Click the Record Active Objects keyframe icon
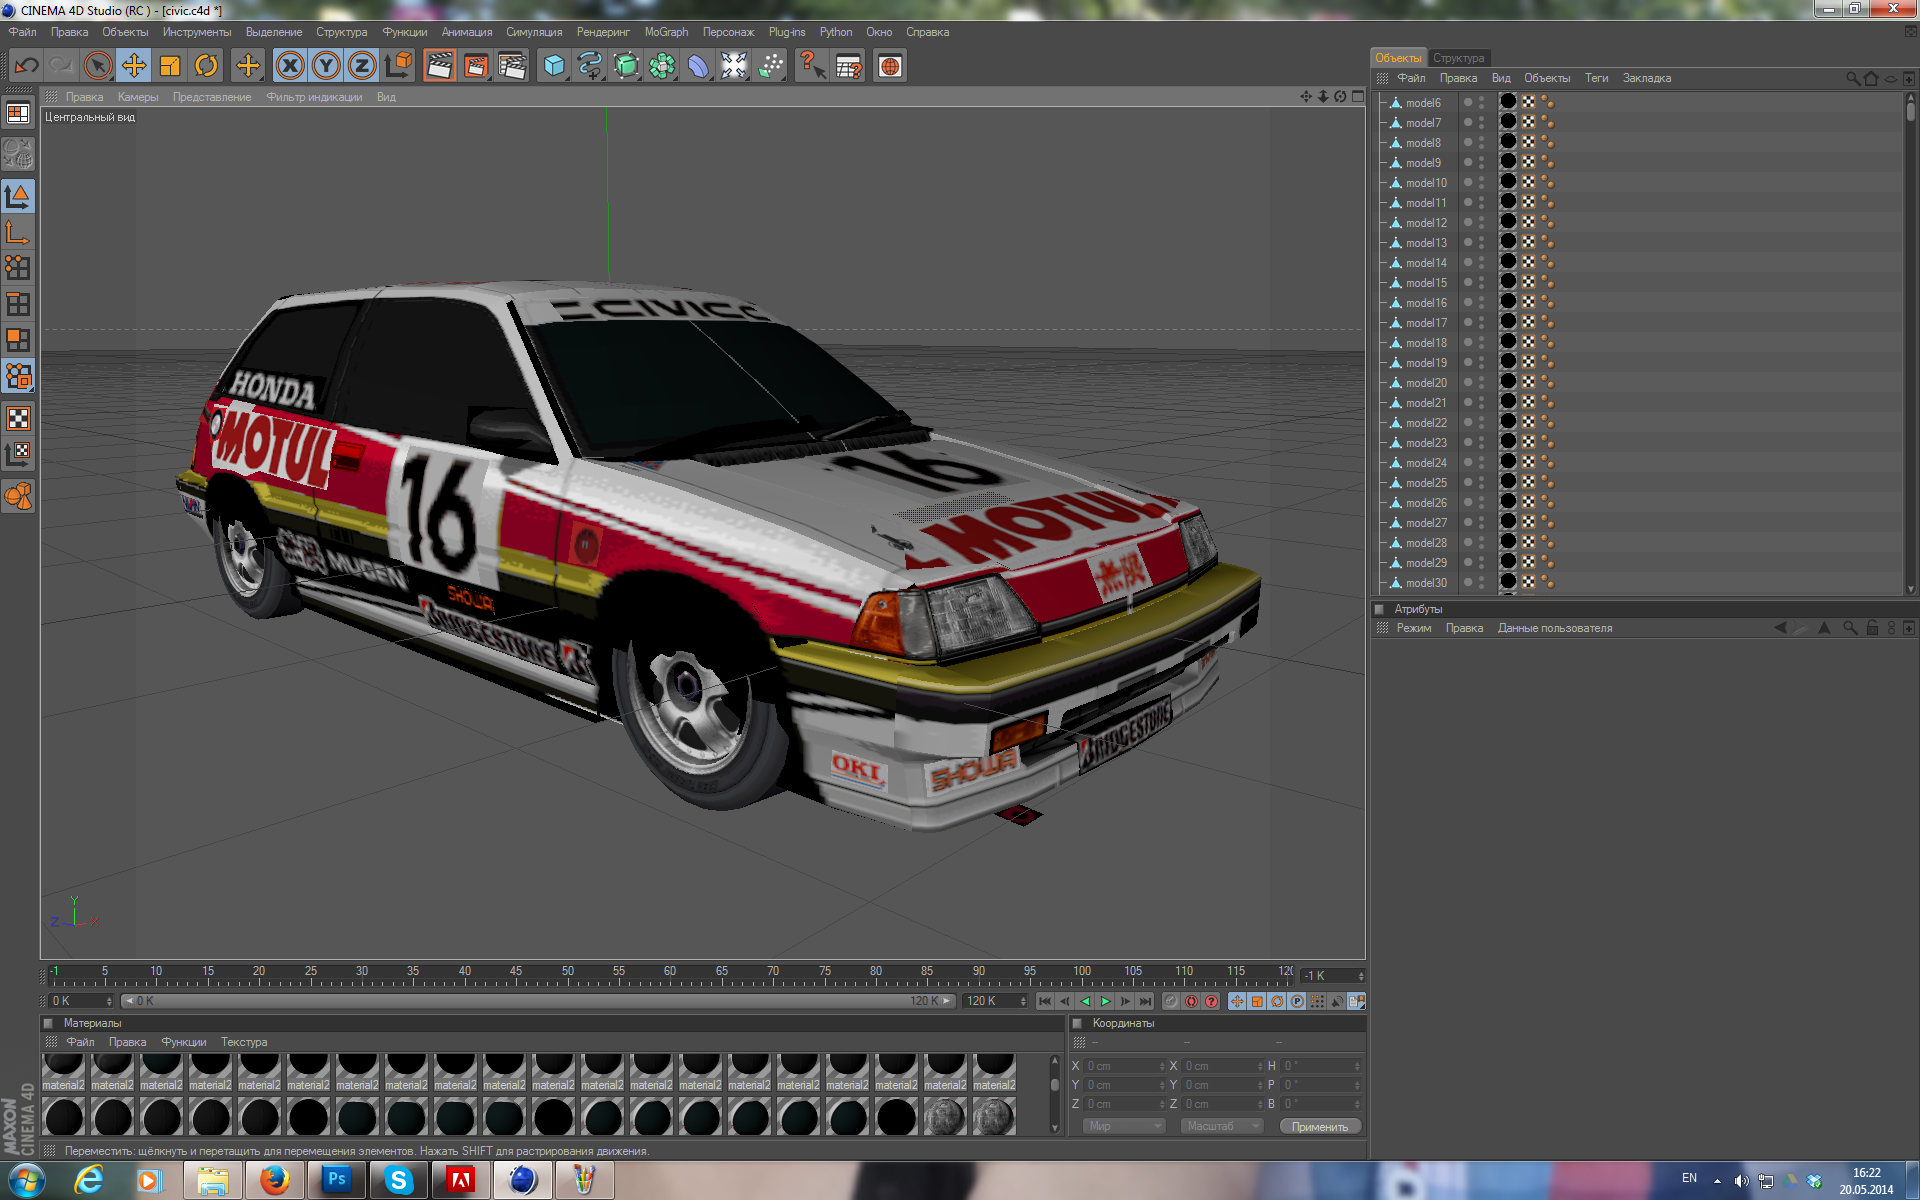Screen dimensions: 1920x1200 (x=1171, y=1001)
